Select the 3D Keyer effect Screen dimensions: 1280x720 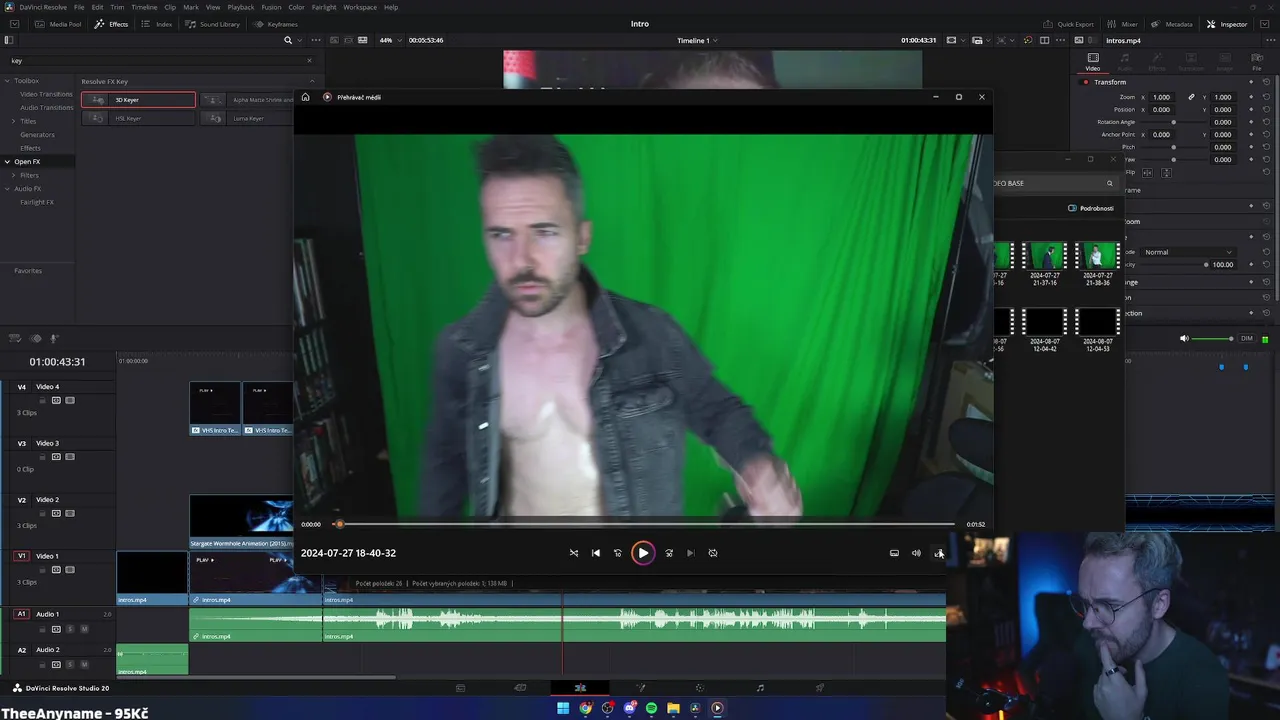coord(138,100)
